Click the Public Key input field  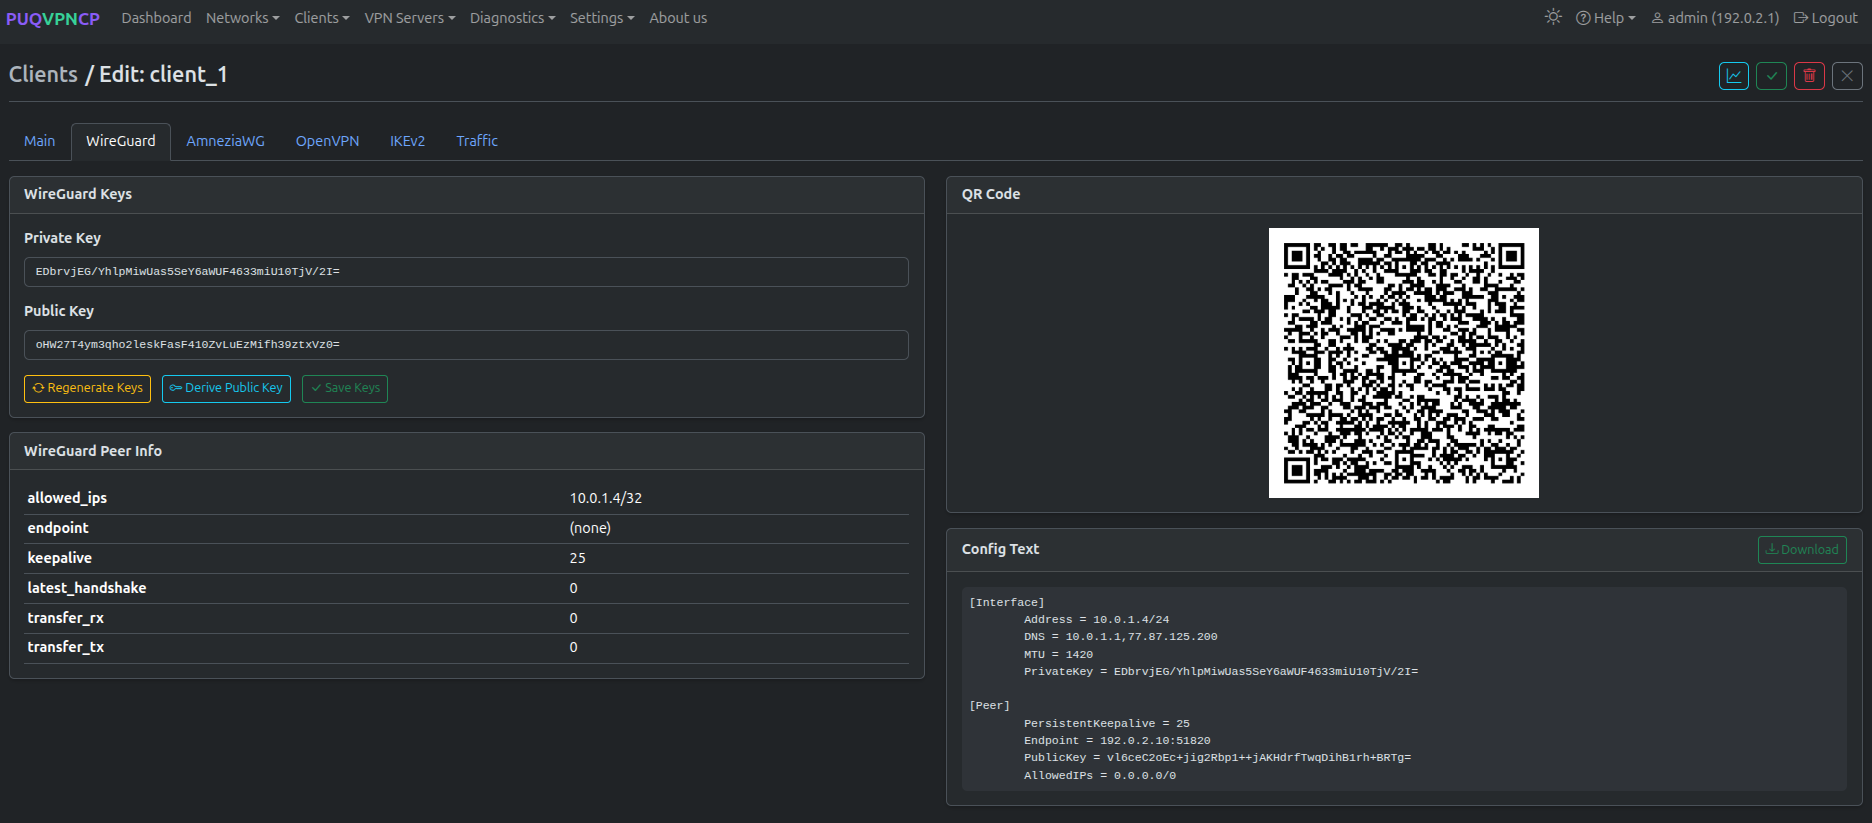point(466,345)
